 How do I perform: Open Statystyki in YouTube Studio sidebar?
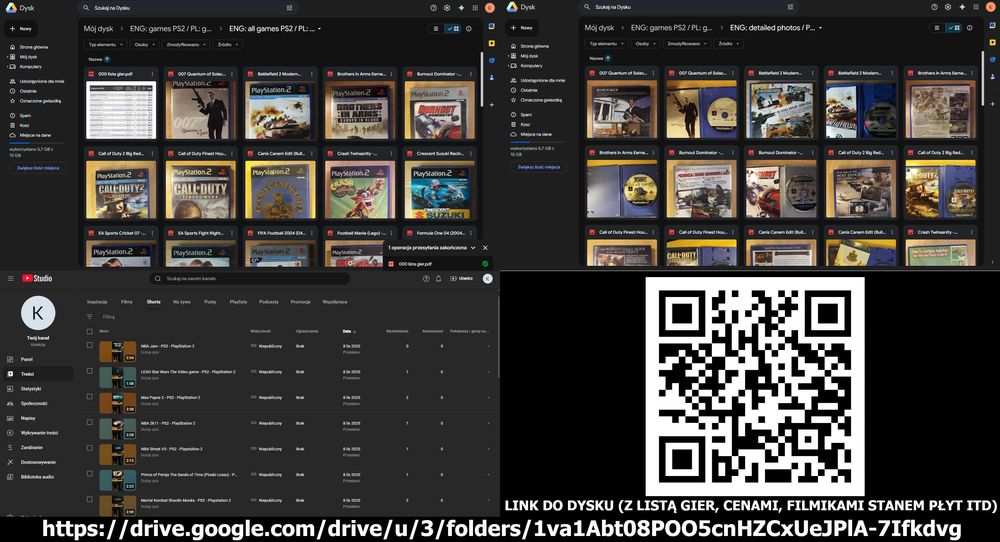coord(37,389)
